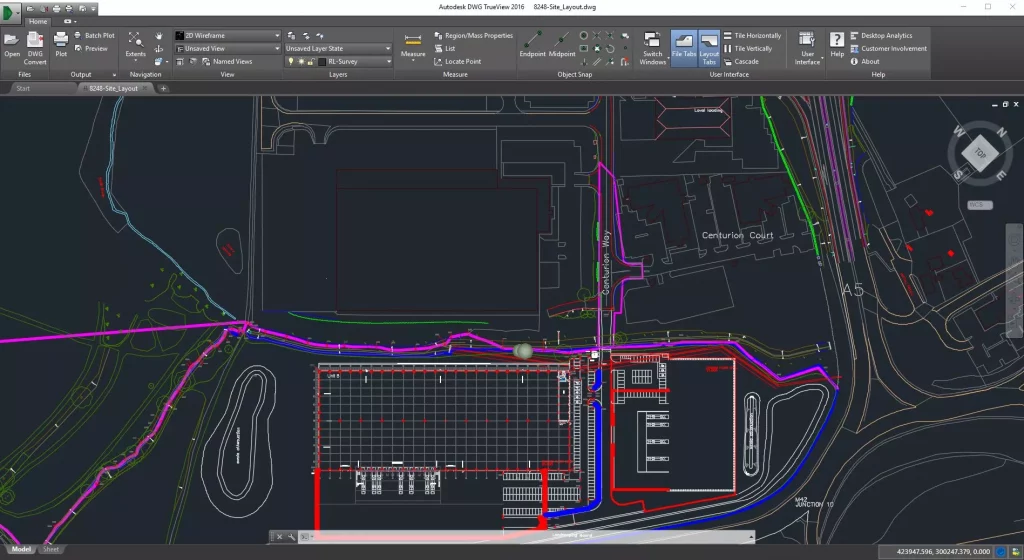This screenshot has width=1024, height=560.
Task: Run the List command
Action: (445, 48)
